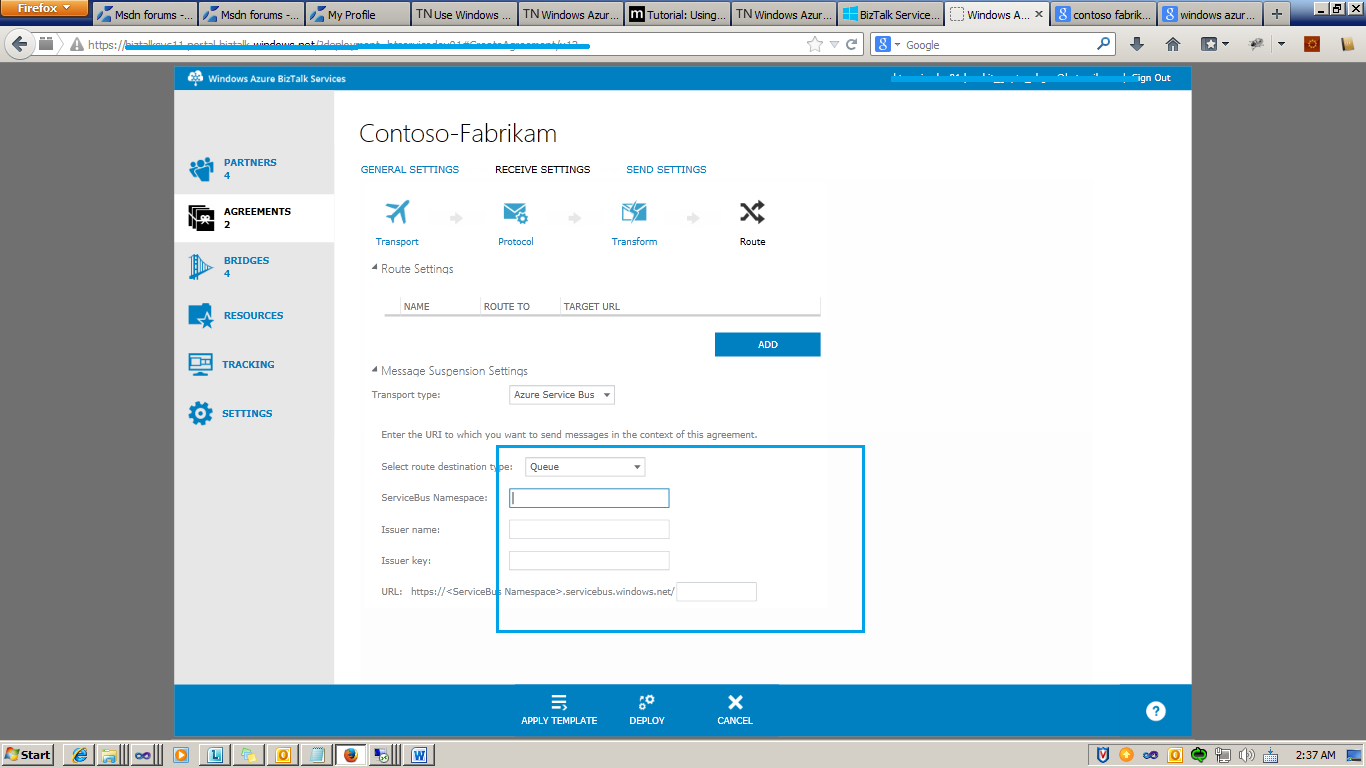This screenshot has width=1366, height=768.
Task: Select the Route shuffle step icon
Action: click(x=752, y=212)
